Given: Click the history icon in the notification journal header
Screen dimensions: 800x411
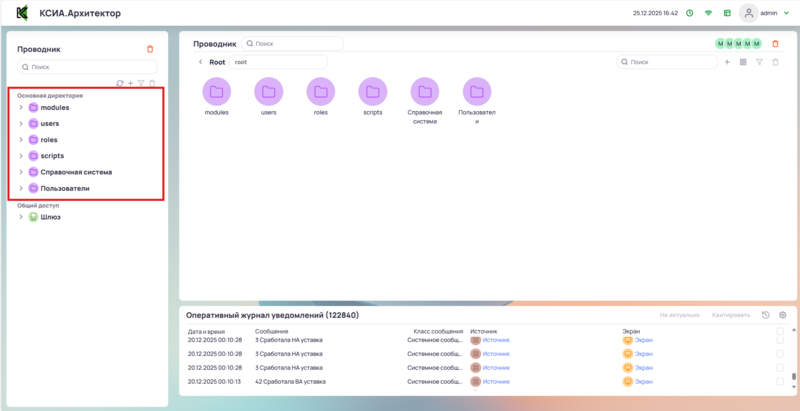Looking at the screenshot, I should pyautogui.click(x=766, y=315).
